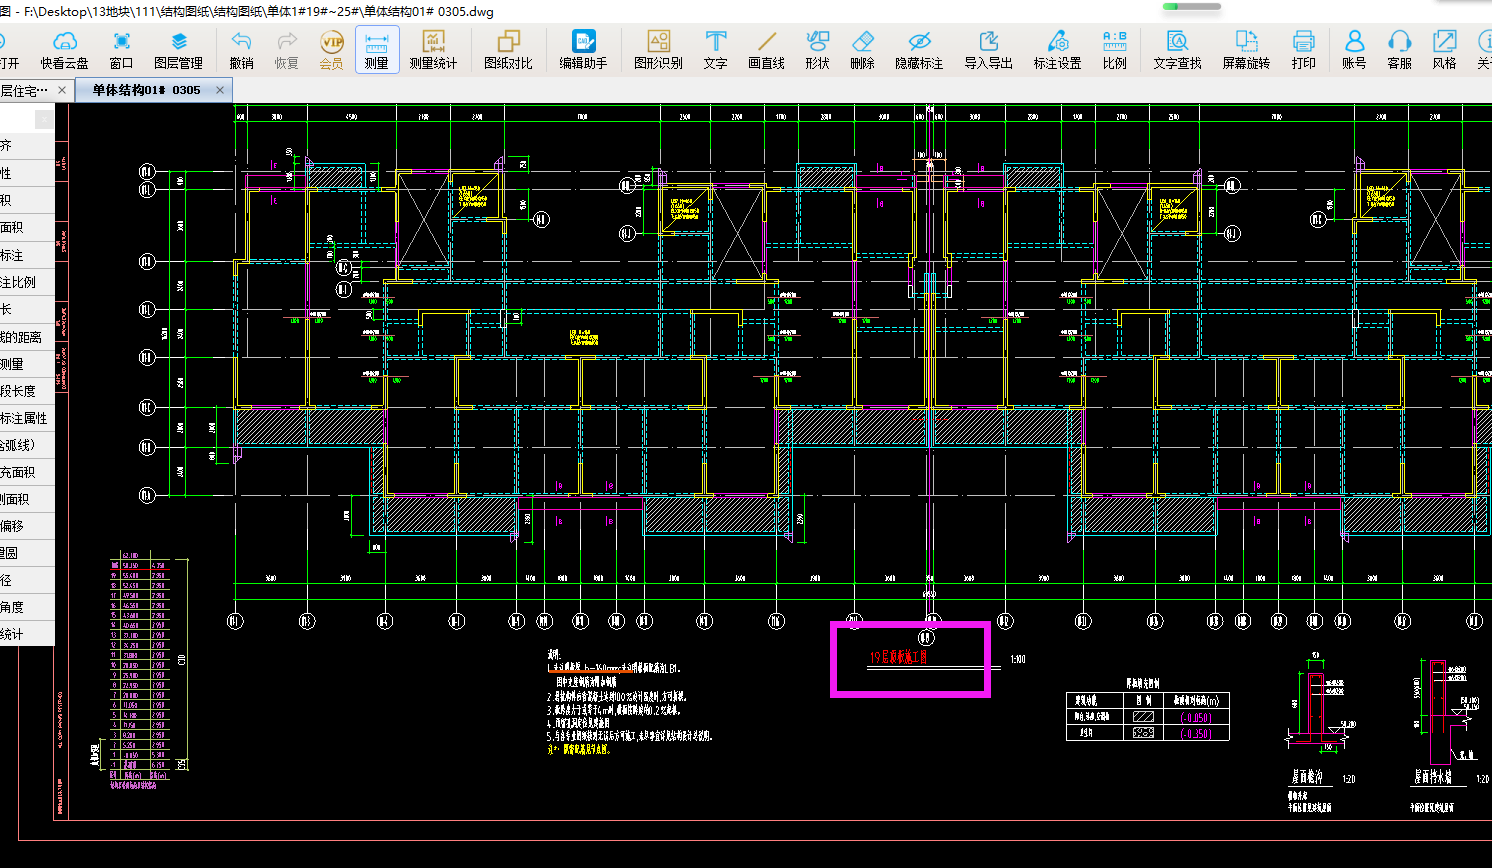
Task: Open the 会员 VIP membership icon
Action: pos(331,49)
